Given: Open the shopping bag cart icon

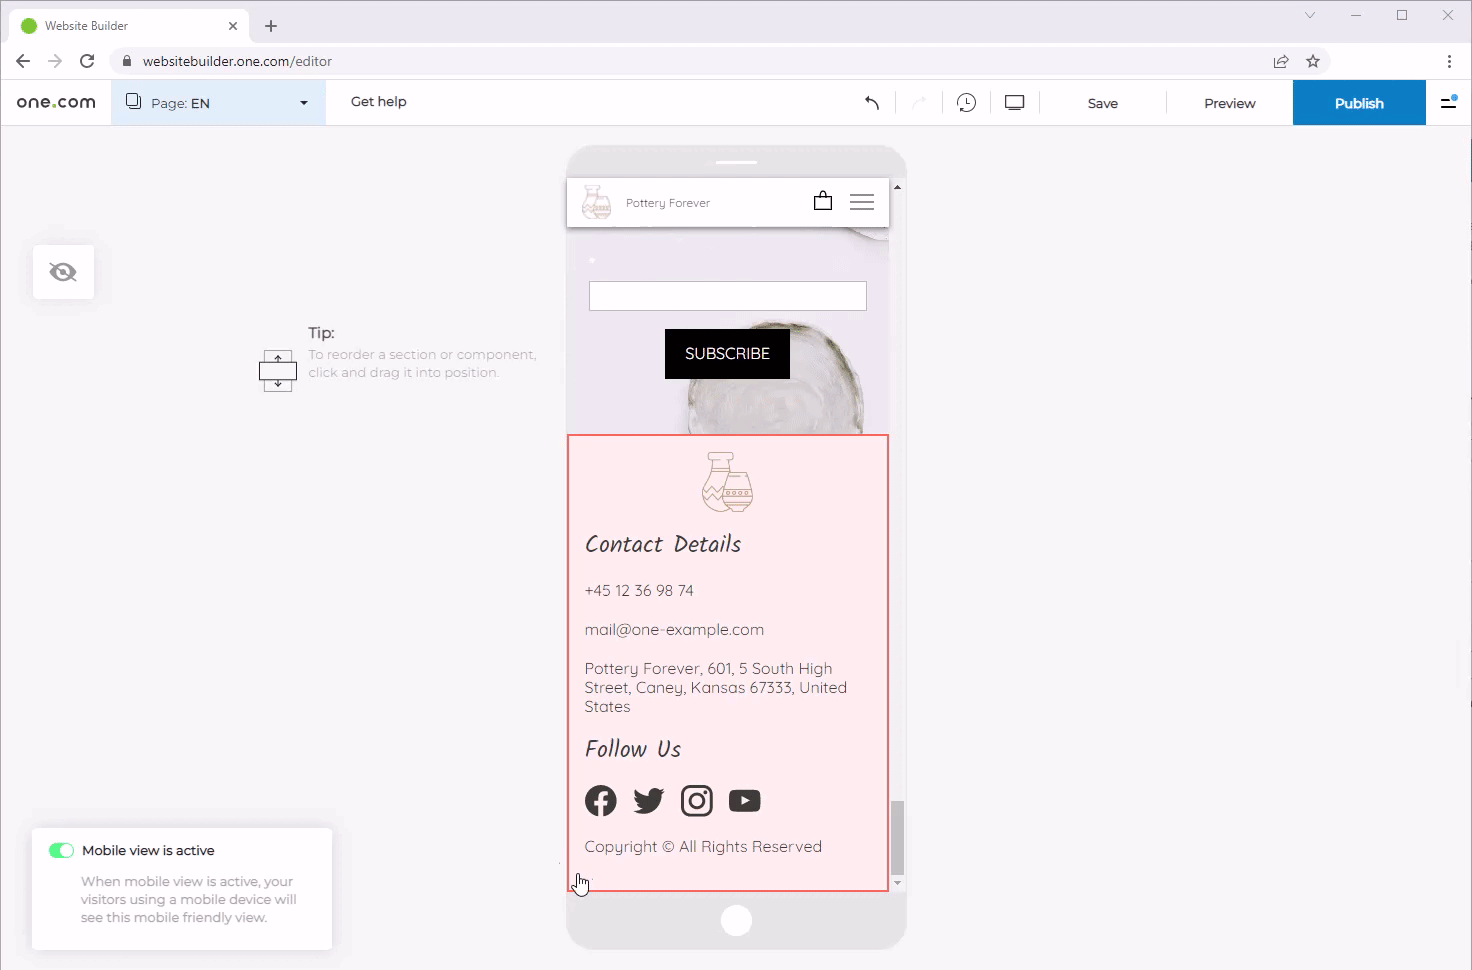Looking at the screenshot, I should [x=822, y=202].
